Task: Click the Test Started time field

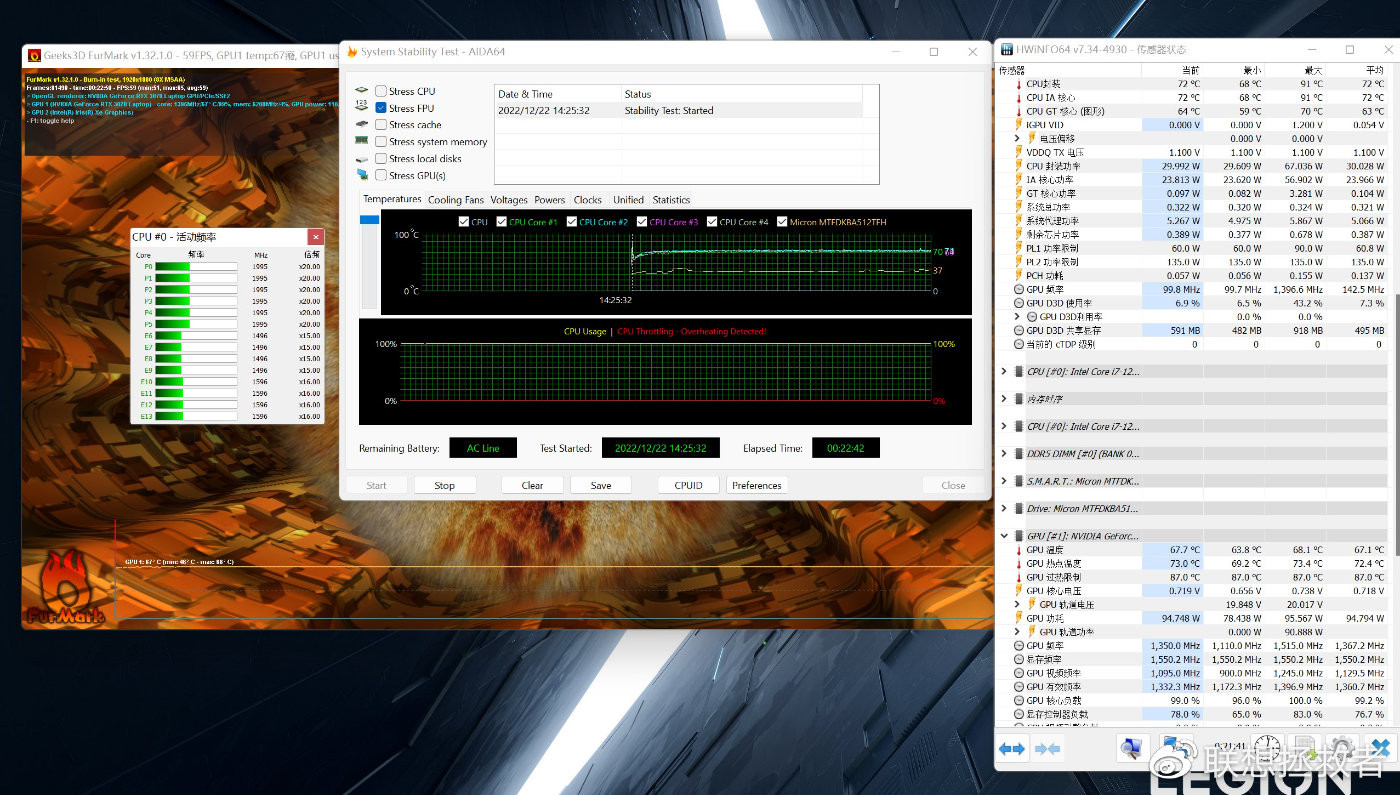Action: tap(660, 448)
